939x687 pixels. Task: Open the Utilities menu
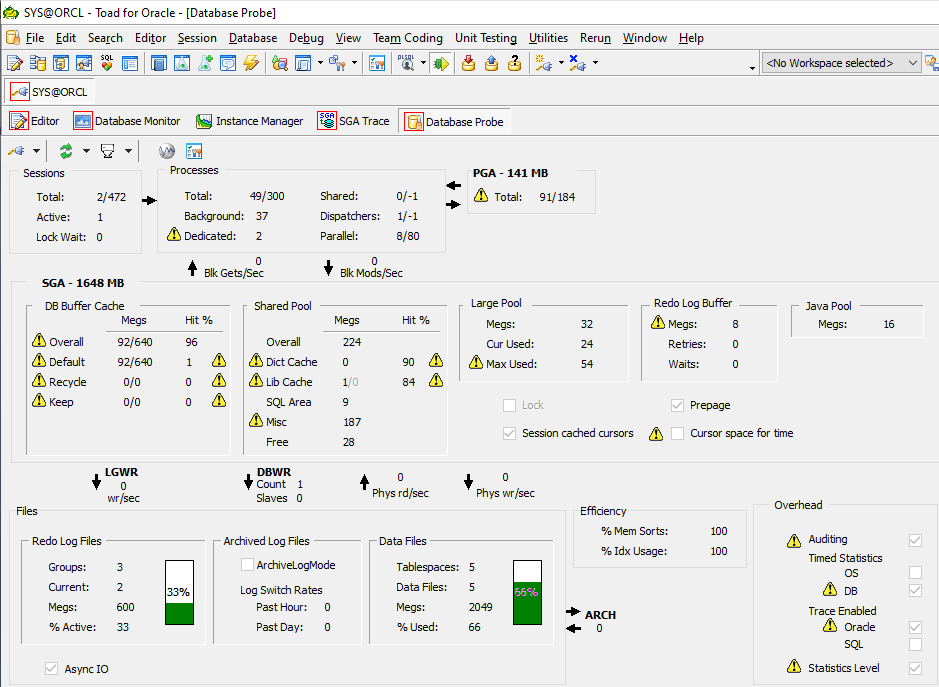click(x=548, y=38)
